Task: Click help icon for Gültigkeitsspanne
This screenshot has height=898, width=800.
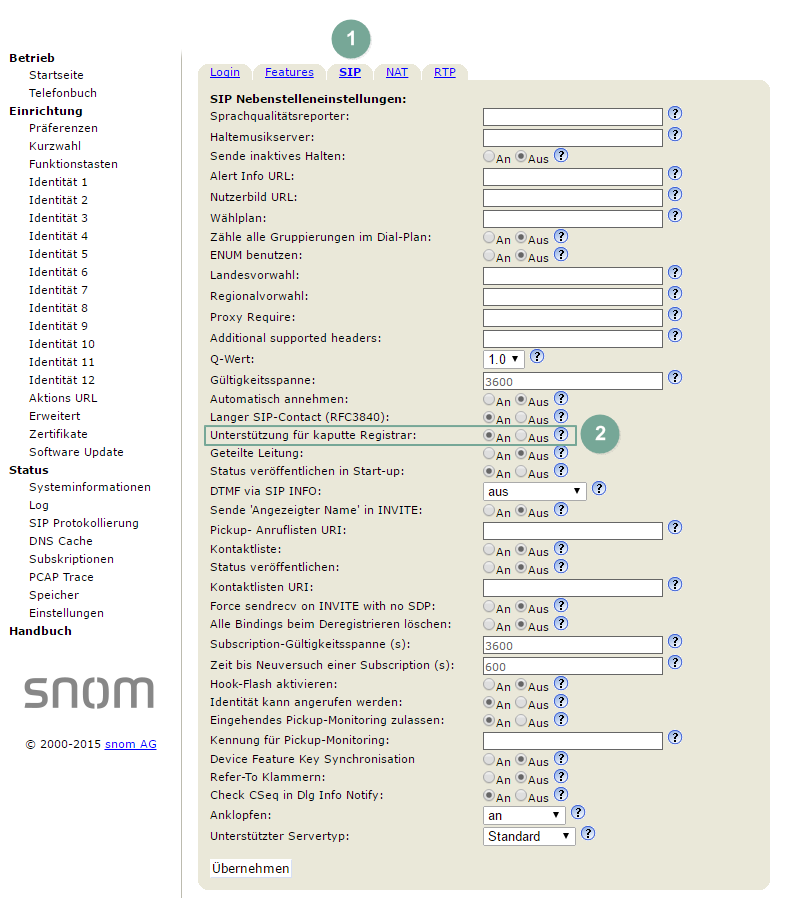Action: pos(675,377)
